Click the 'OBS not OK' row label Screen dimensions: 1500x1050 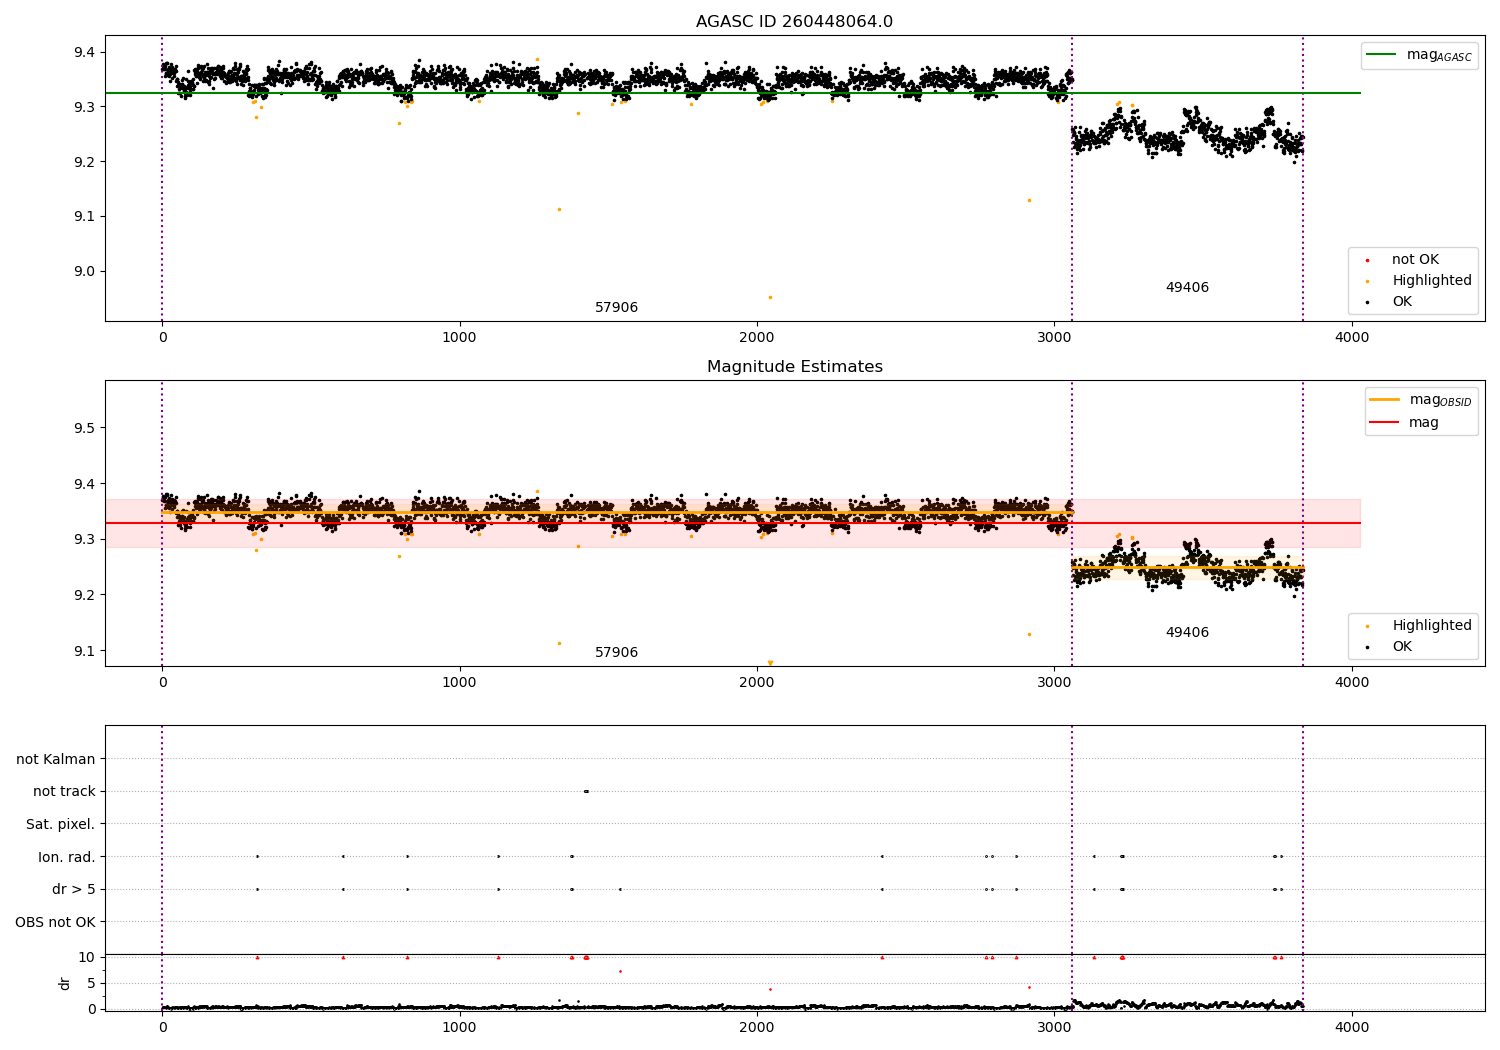click(56, 922)
